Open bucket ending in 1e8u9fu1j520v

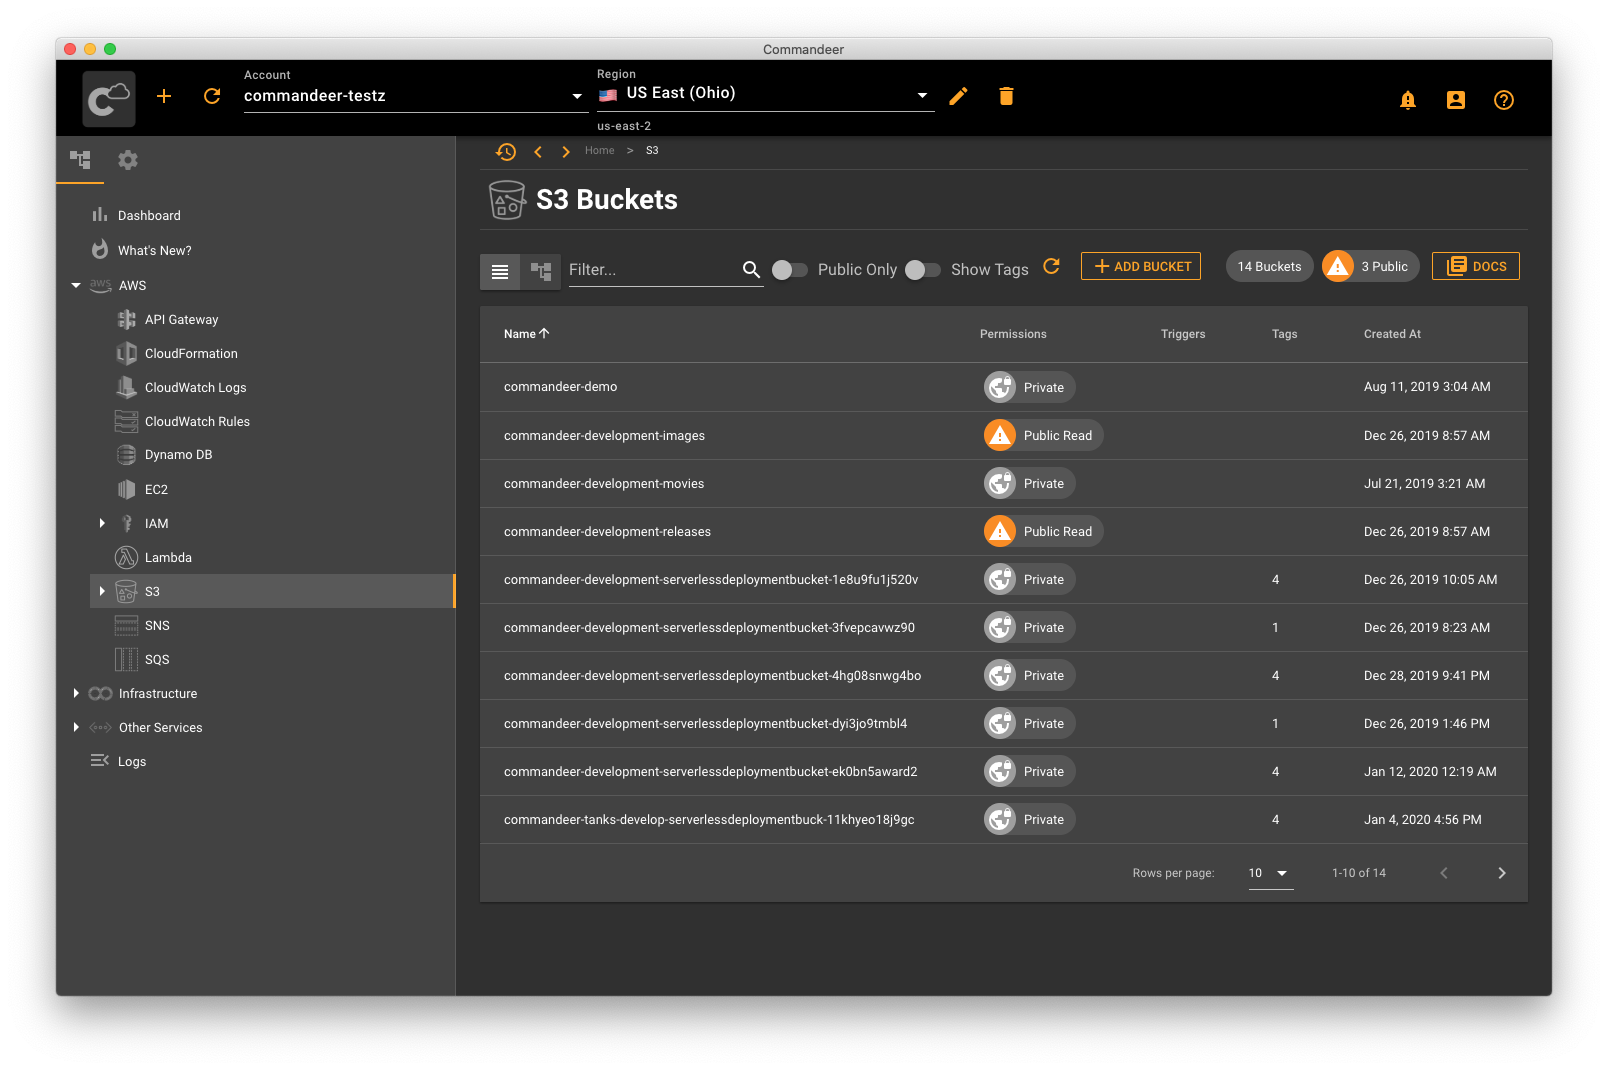coord(711,580)
